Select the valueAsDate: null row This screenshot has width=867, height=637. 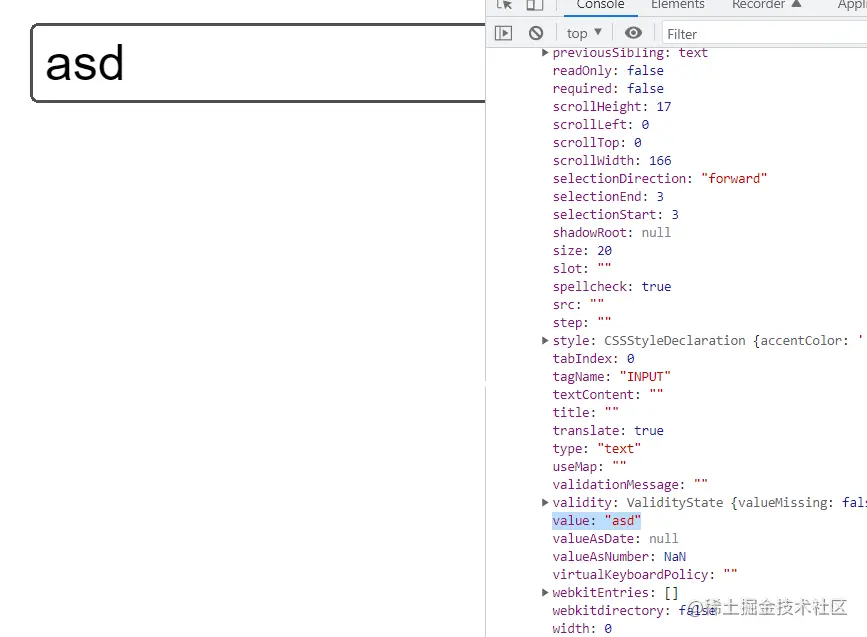[x=615, y=539]
